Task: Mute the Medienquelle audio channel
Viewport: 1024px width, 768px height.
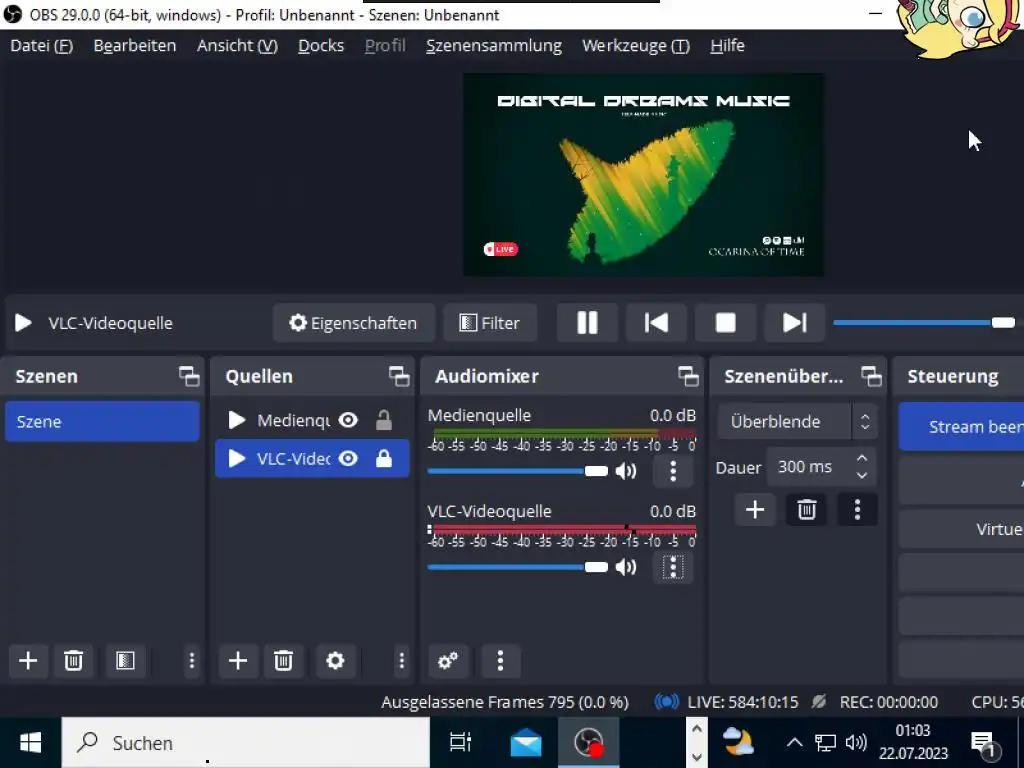Action: (626, 471)
